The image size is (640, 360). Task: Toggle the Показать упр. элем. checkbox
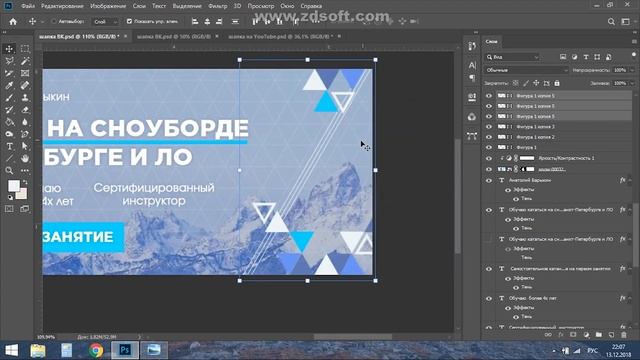pos(129,21)
